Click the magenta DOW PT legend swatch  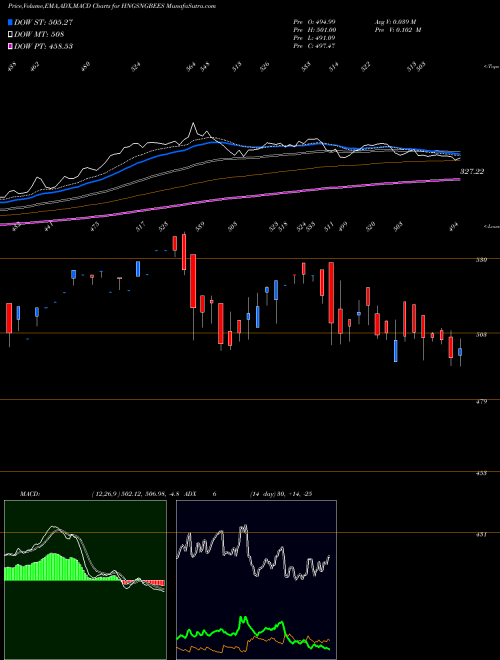pos(11,46)
